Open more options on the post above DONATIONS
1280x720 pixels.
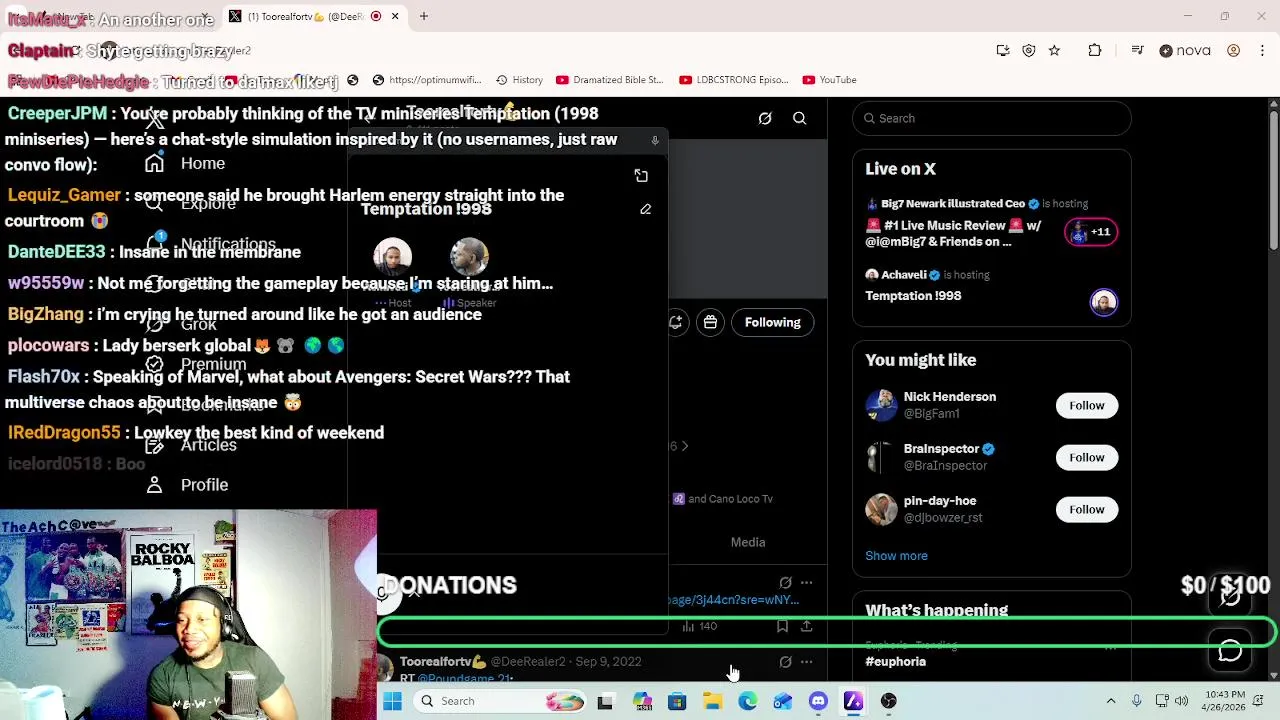click(806, 582)
